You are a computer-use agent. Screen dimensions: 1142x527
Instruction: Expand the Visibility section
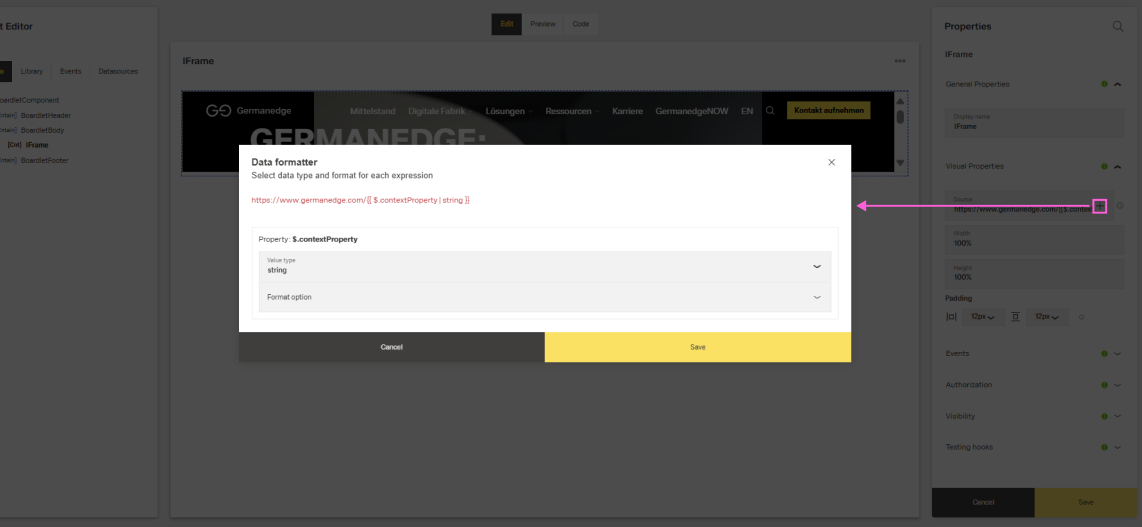click(1117, 416)
